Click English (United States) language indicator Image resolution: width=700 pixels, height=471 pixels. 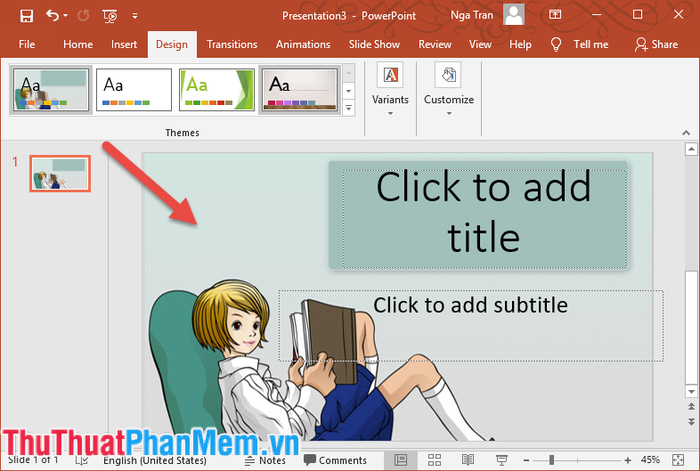tap(155, 460)
